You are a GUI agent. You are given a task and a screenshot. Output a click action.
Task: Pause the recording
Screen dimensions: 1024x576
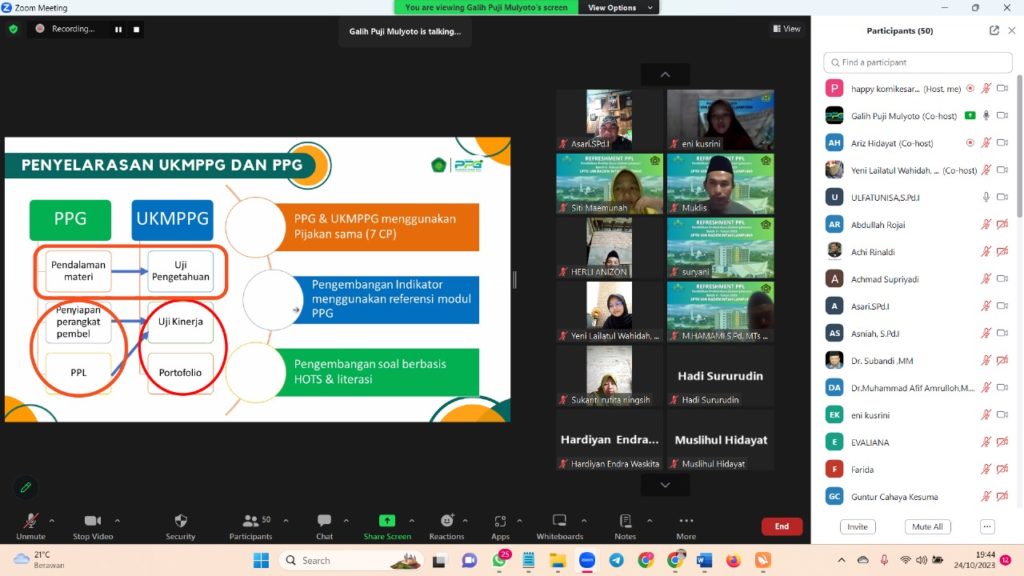coord(118,29)
